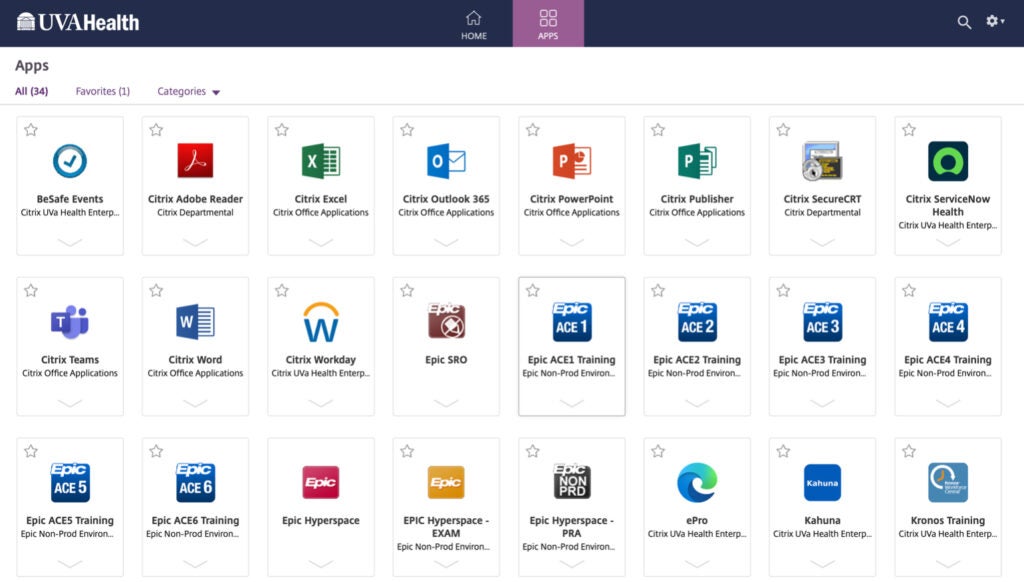Image resolution: width=1024 pixels, height=582 pixels.
Task: Toggle favorite star on Citrix Teams
Action: (31, 290)
